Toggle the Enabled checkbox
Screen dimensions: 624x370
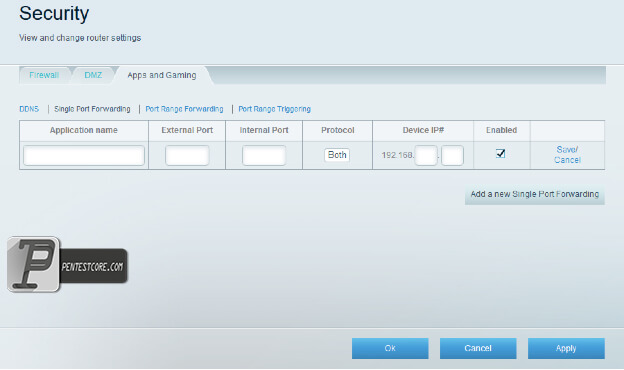501,153
